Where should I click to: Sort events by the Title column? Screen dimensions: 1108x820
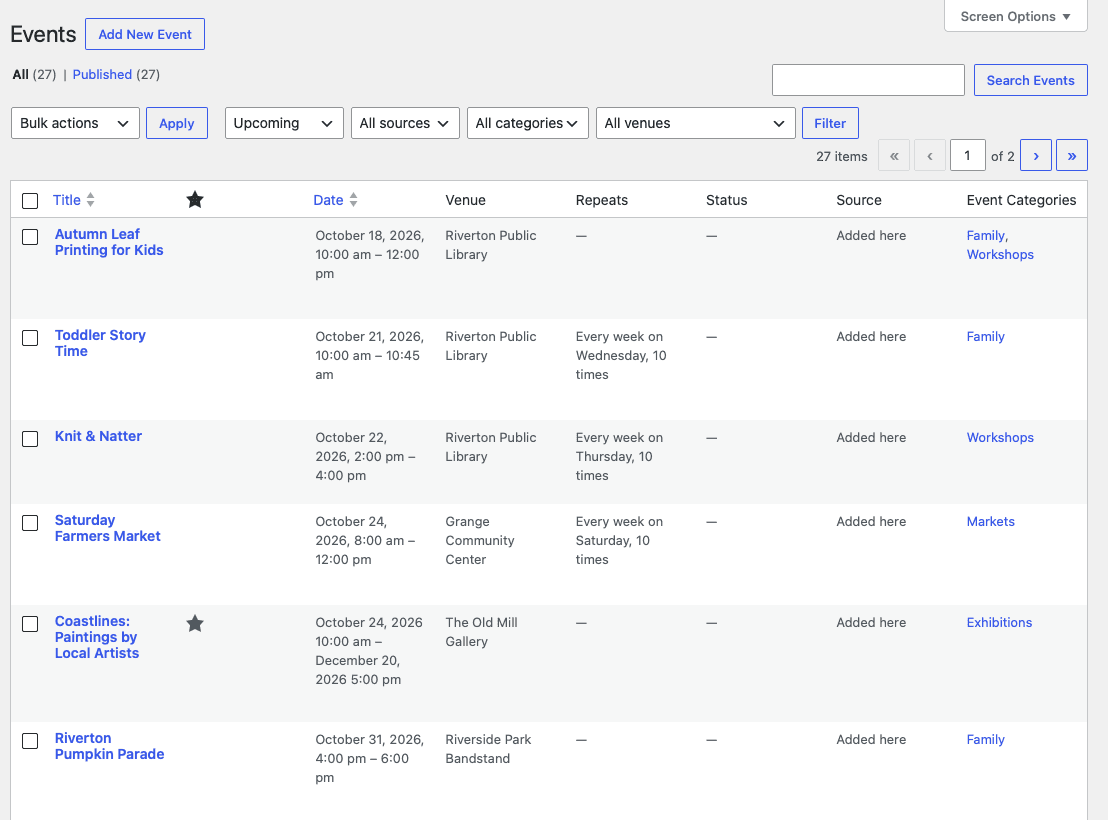(66, 200)
